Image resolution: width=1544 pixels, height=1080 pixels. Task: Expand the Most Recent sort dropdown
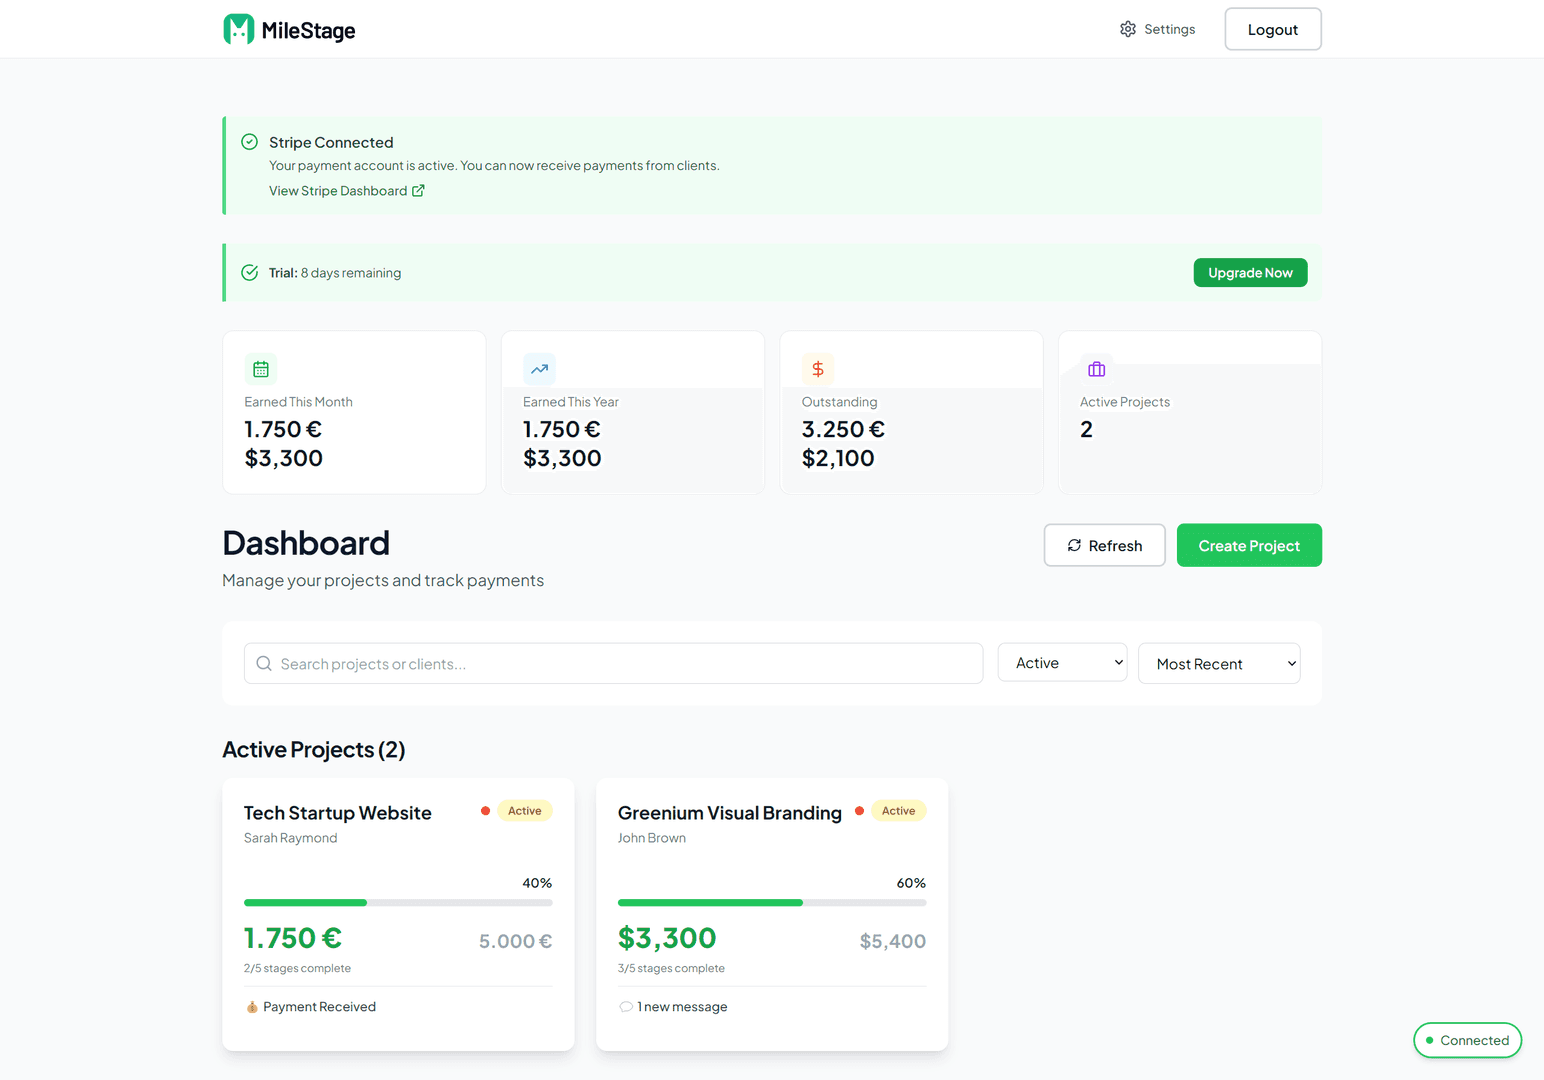pyautogui.click(x=1219, y=664)
